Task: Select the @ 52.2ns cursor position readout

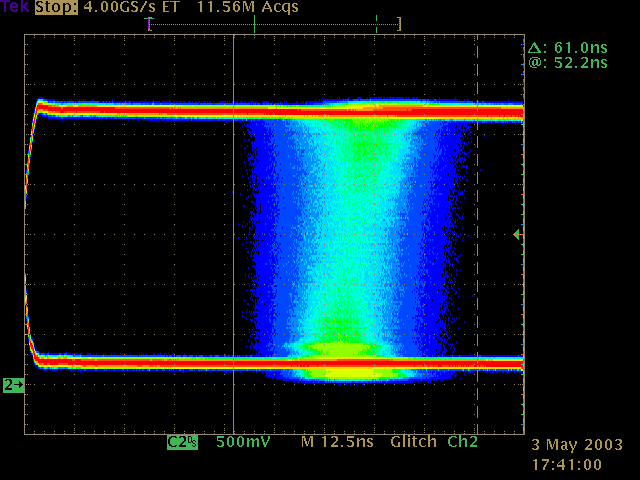Action: (568, 63)
